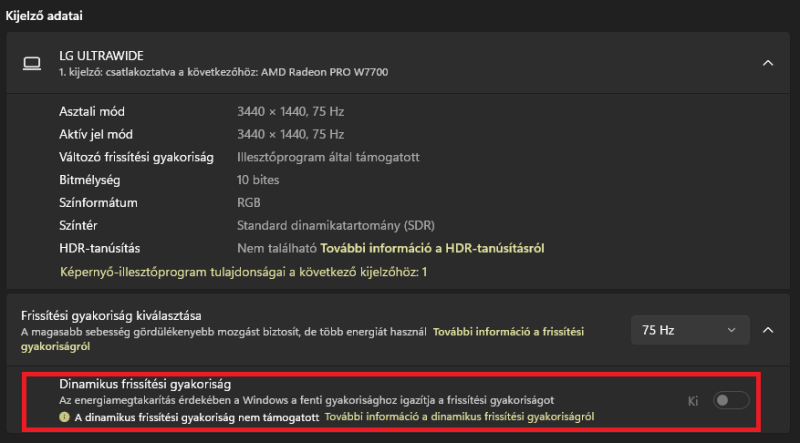Toggle the Dinamikus frissítési gyakoriság switch

tap(730, 401)
